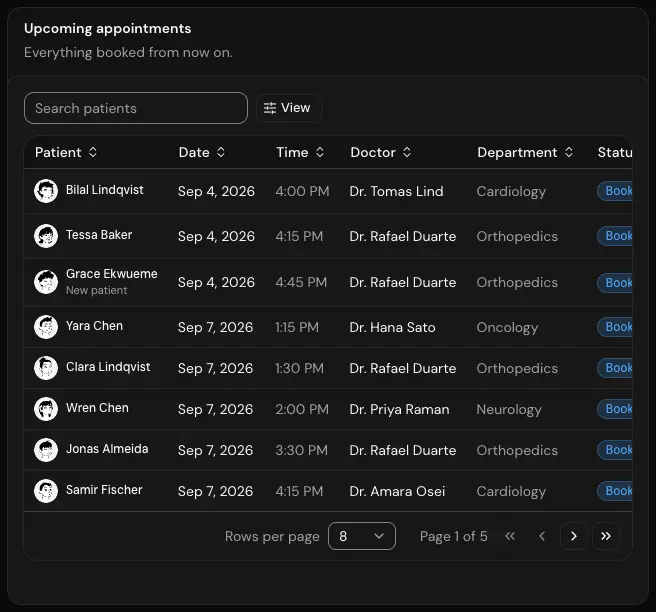Screen dimensions: 656x612
Task: Click Wren Chen's avatar
Action: point(46,409)
